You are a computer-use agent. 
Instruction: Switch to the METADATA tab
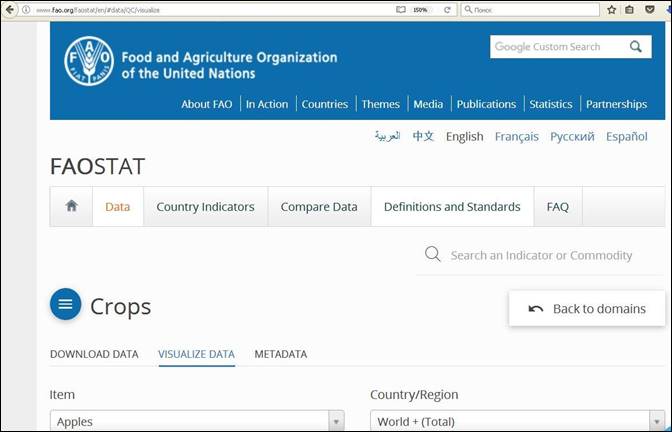click(x=280, y=354)
